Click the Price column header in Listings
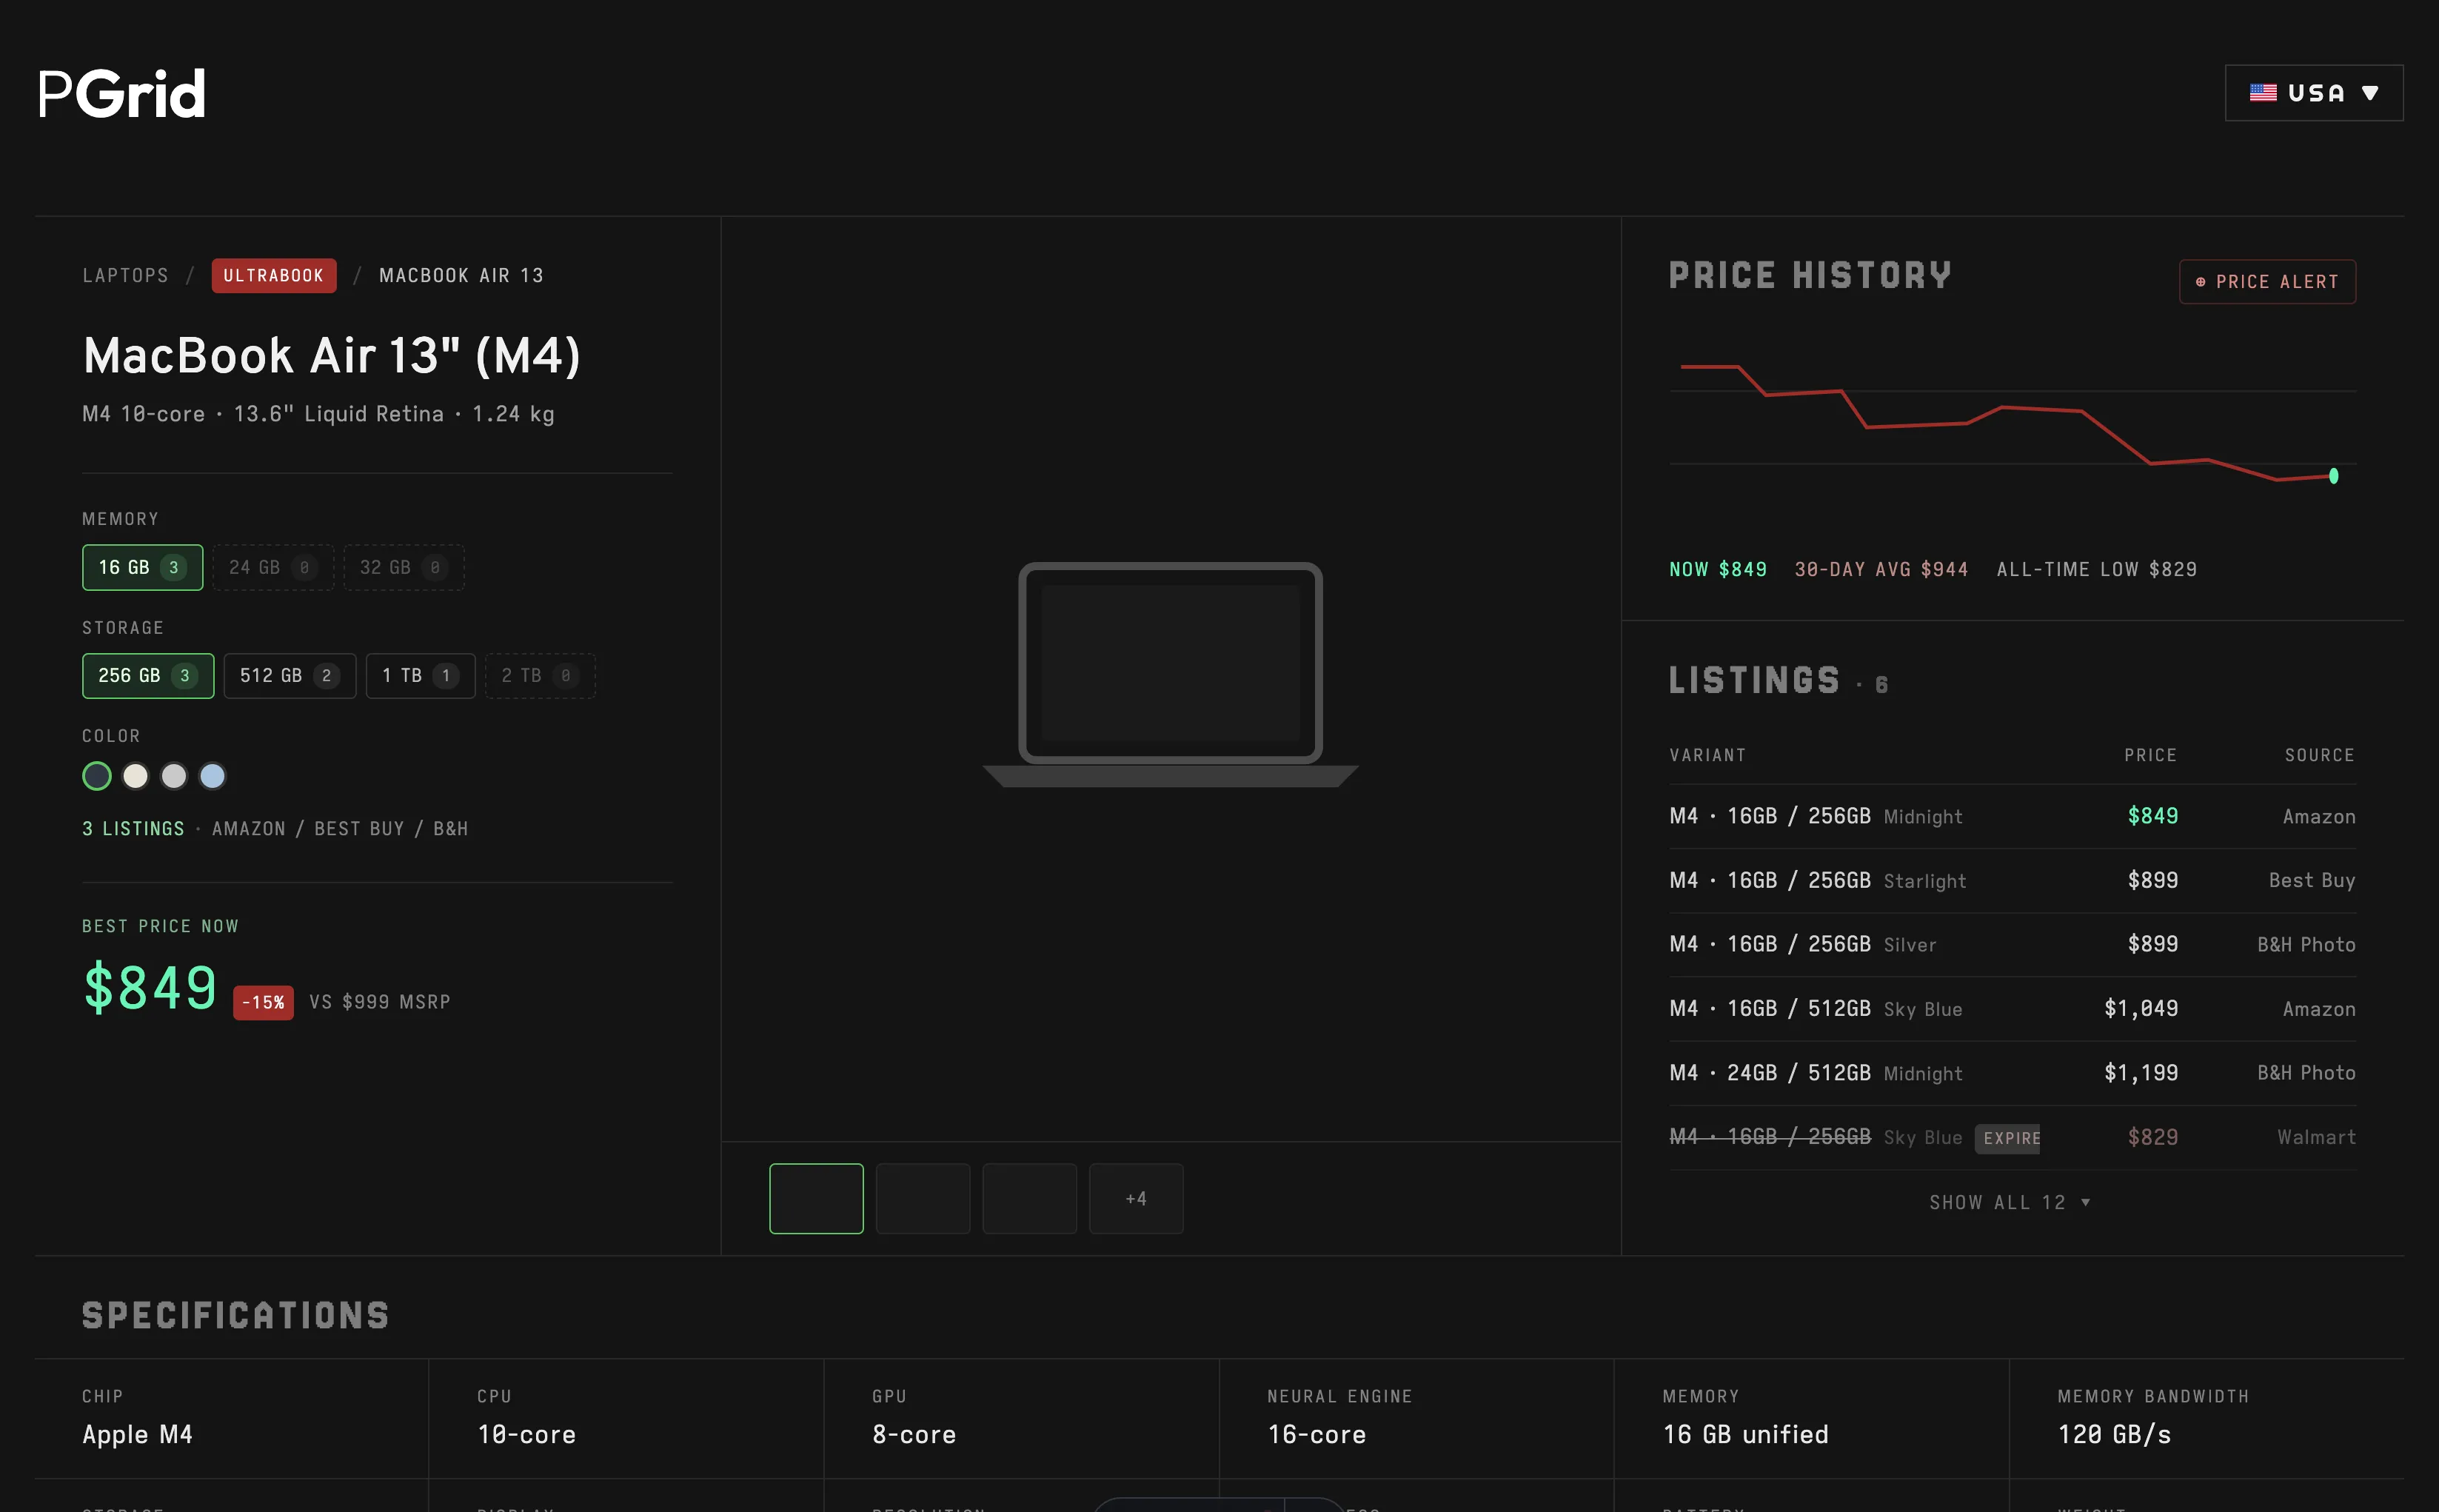 pyautogui.click(x=2150, y=755)
